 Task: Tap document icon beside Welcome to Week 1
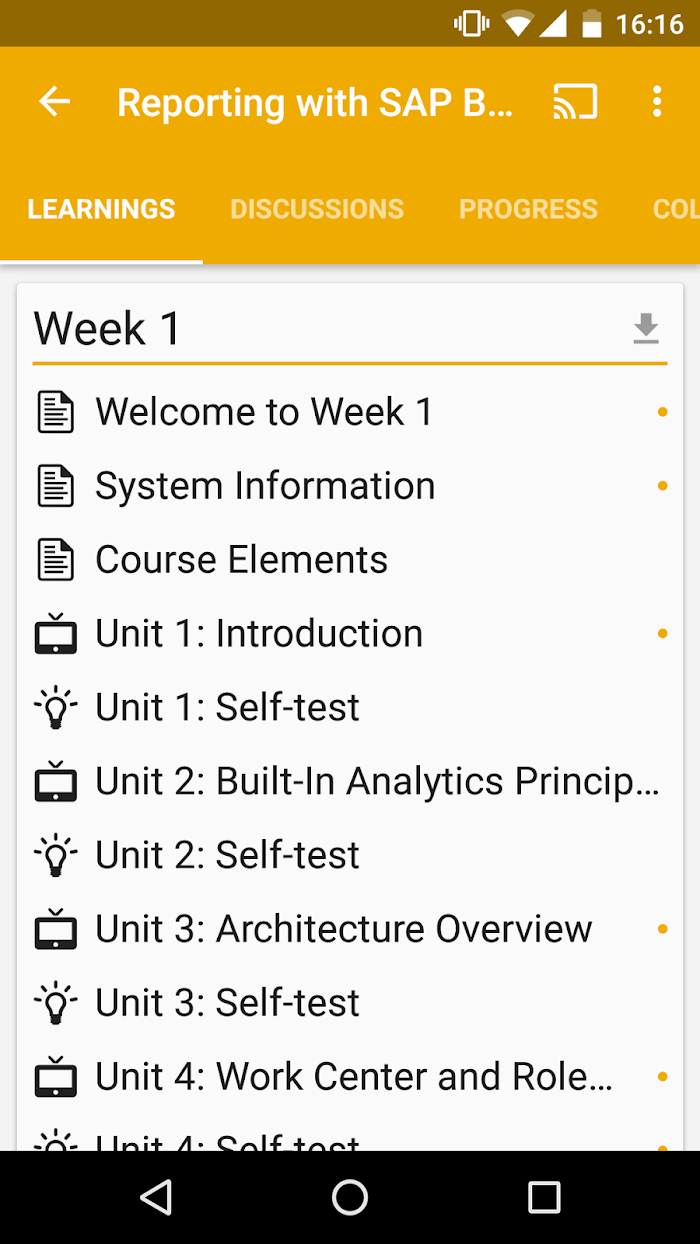pos(56,412)
